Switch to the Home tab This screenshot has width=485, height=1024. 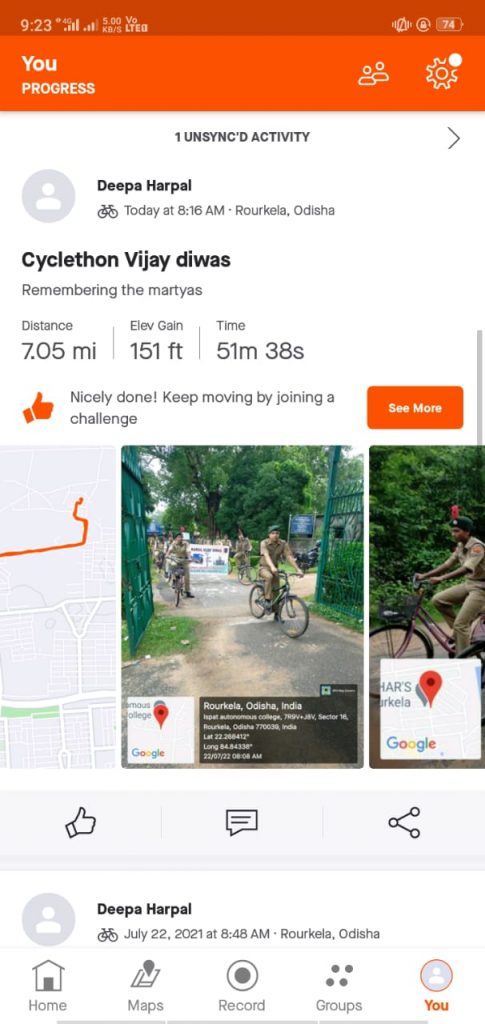pos(48,986)
